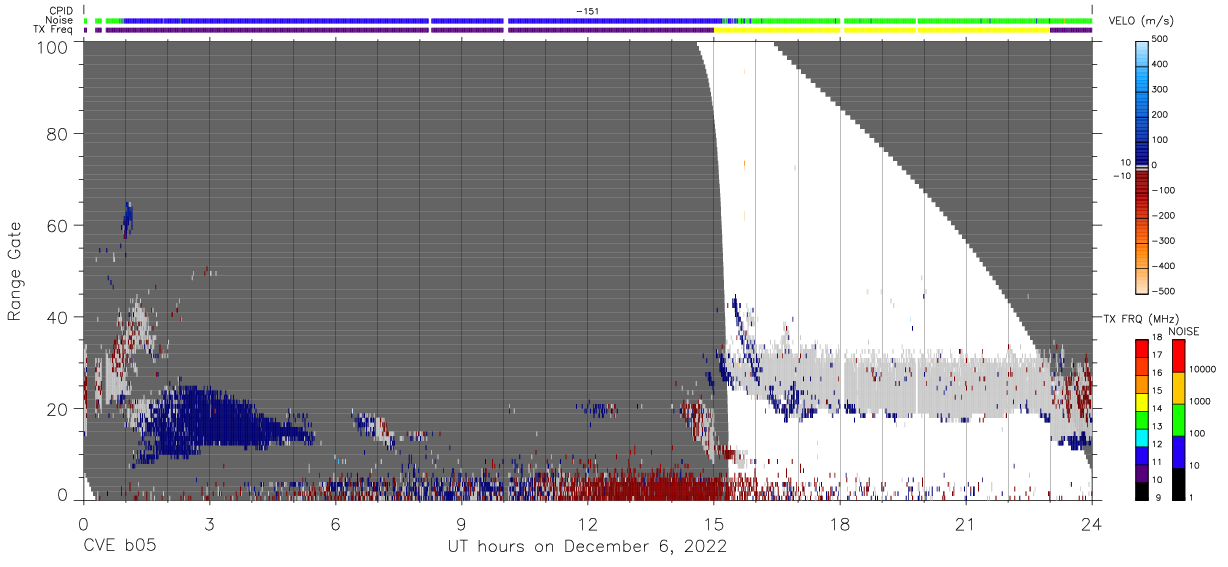Click the 6 hour tick on time axis
This screenshot has height=567, width=1228.
335,522
